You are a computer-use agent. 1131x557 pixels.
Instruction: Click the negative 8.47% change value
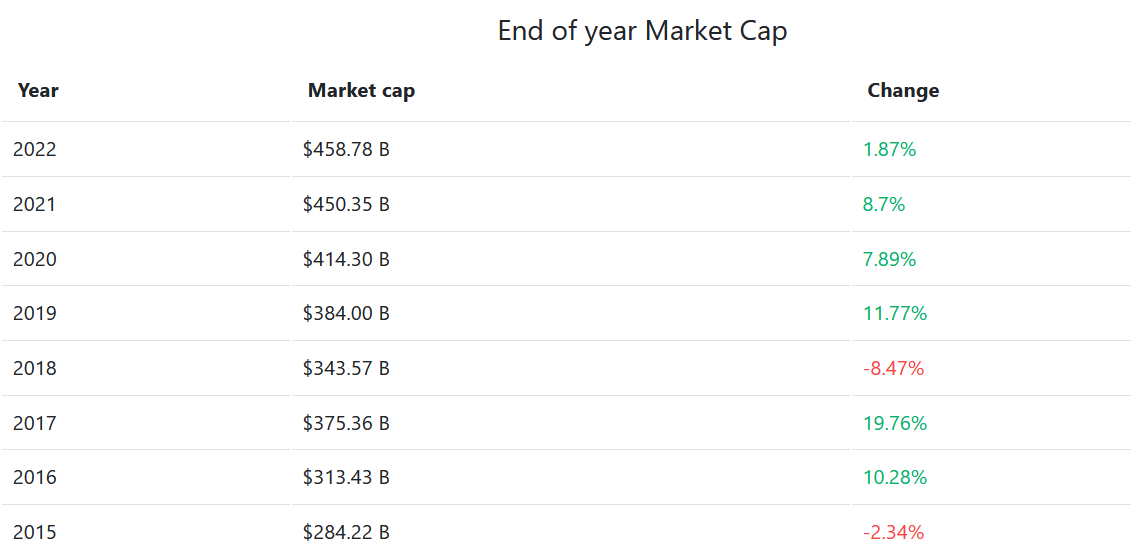[x=893, y=369]
